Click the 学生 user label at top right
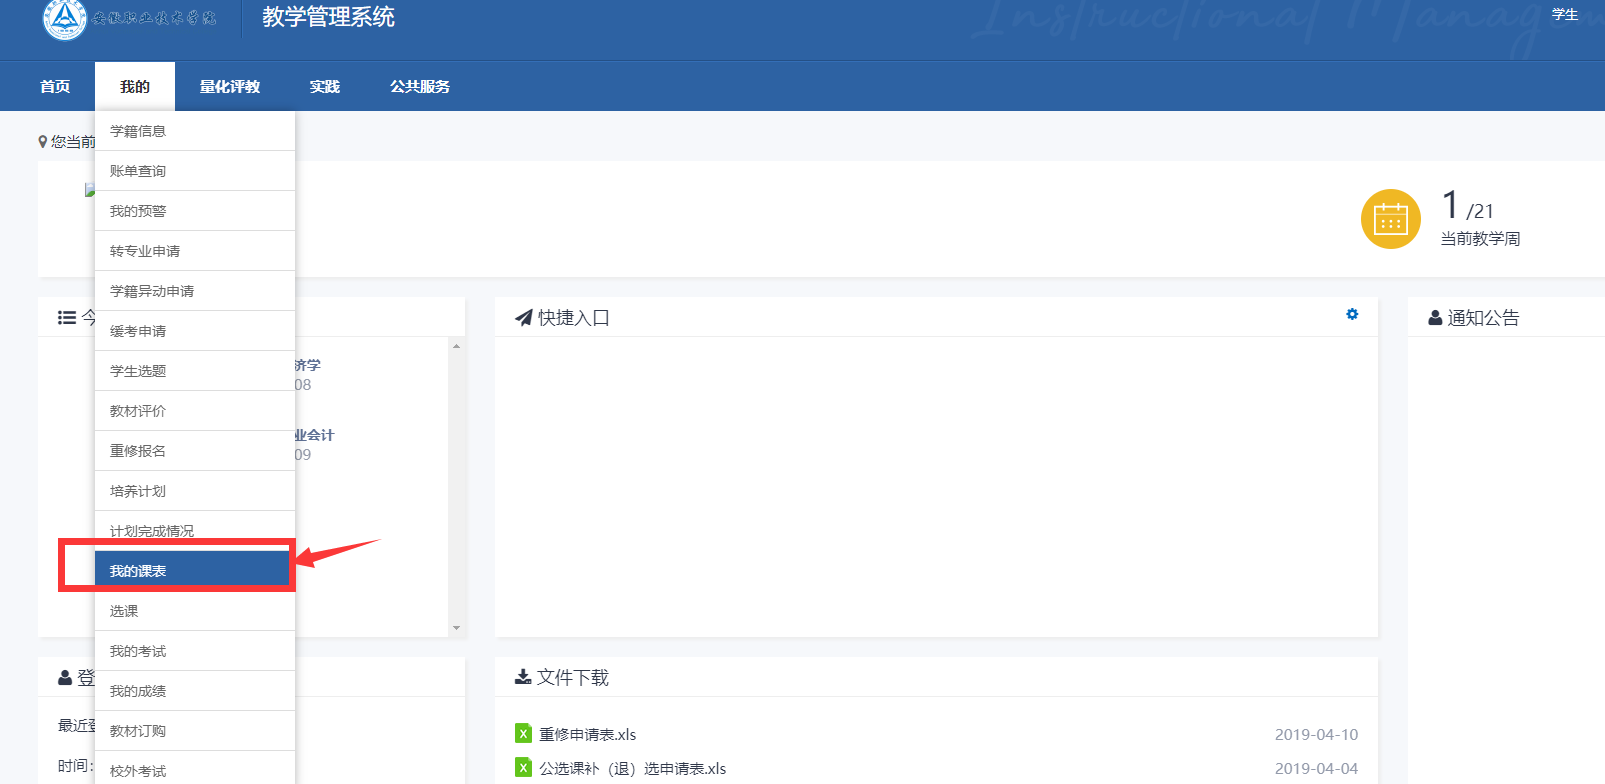 (1564, 14)
